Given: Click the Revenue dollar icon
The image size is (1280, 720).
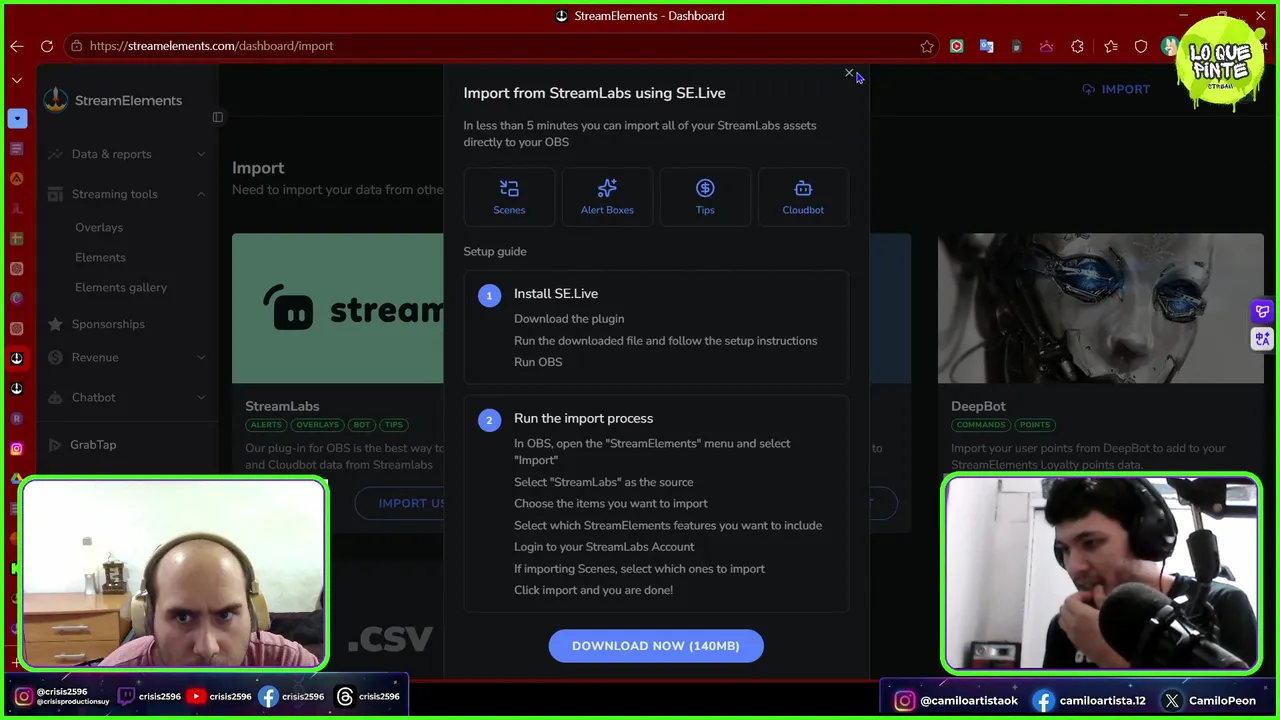Looking at the screenshot, I should (x=54, y=357).
